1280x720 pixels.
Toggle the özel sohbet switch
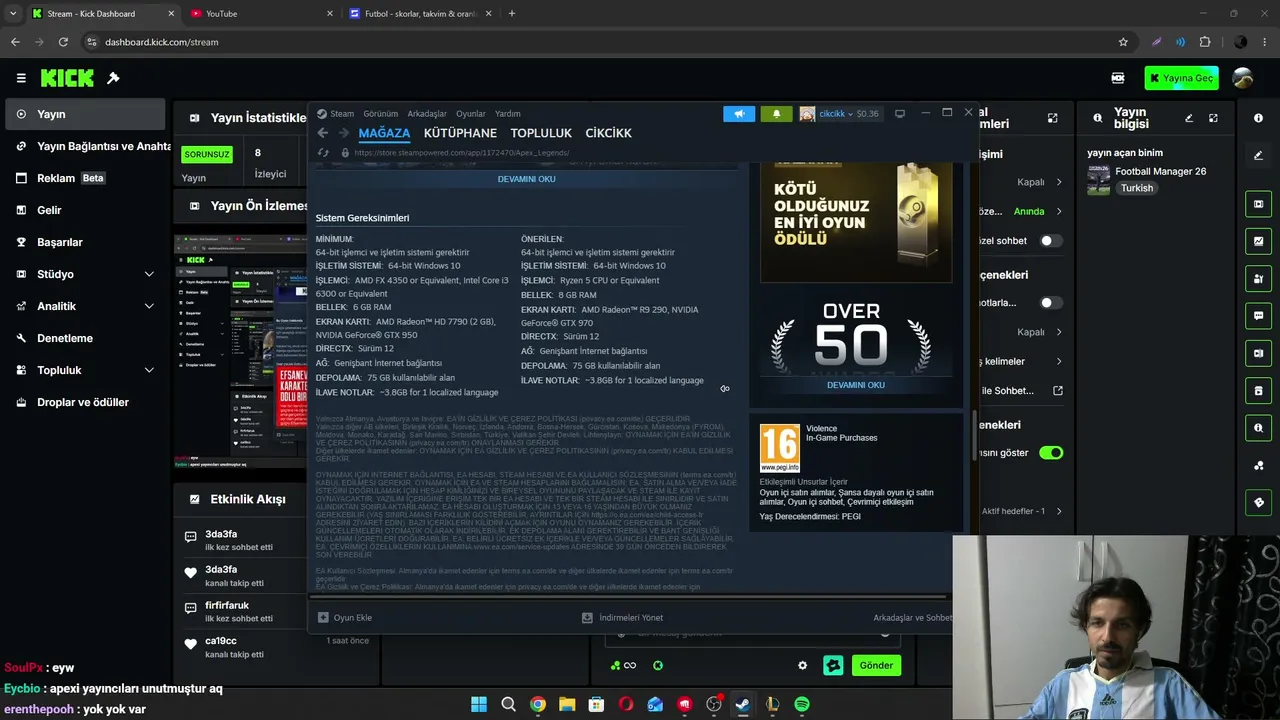pyautogui.click(x=1051, y=241)
